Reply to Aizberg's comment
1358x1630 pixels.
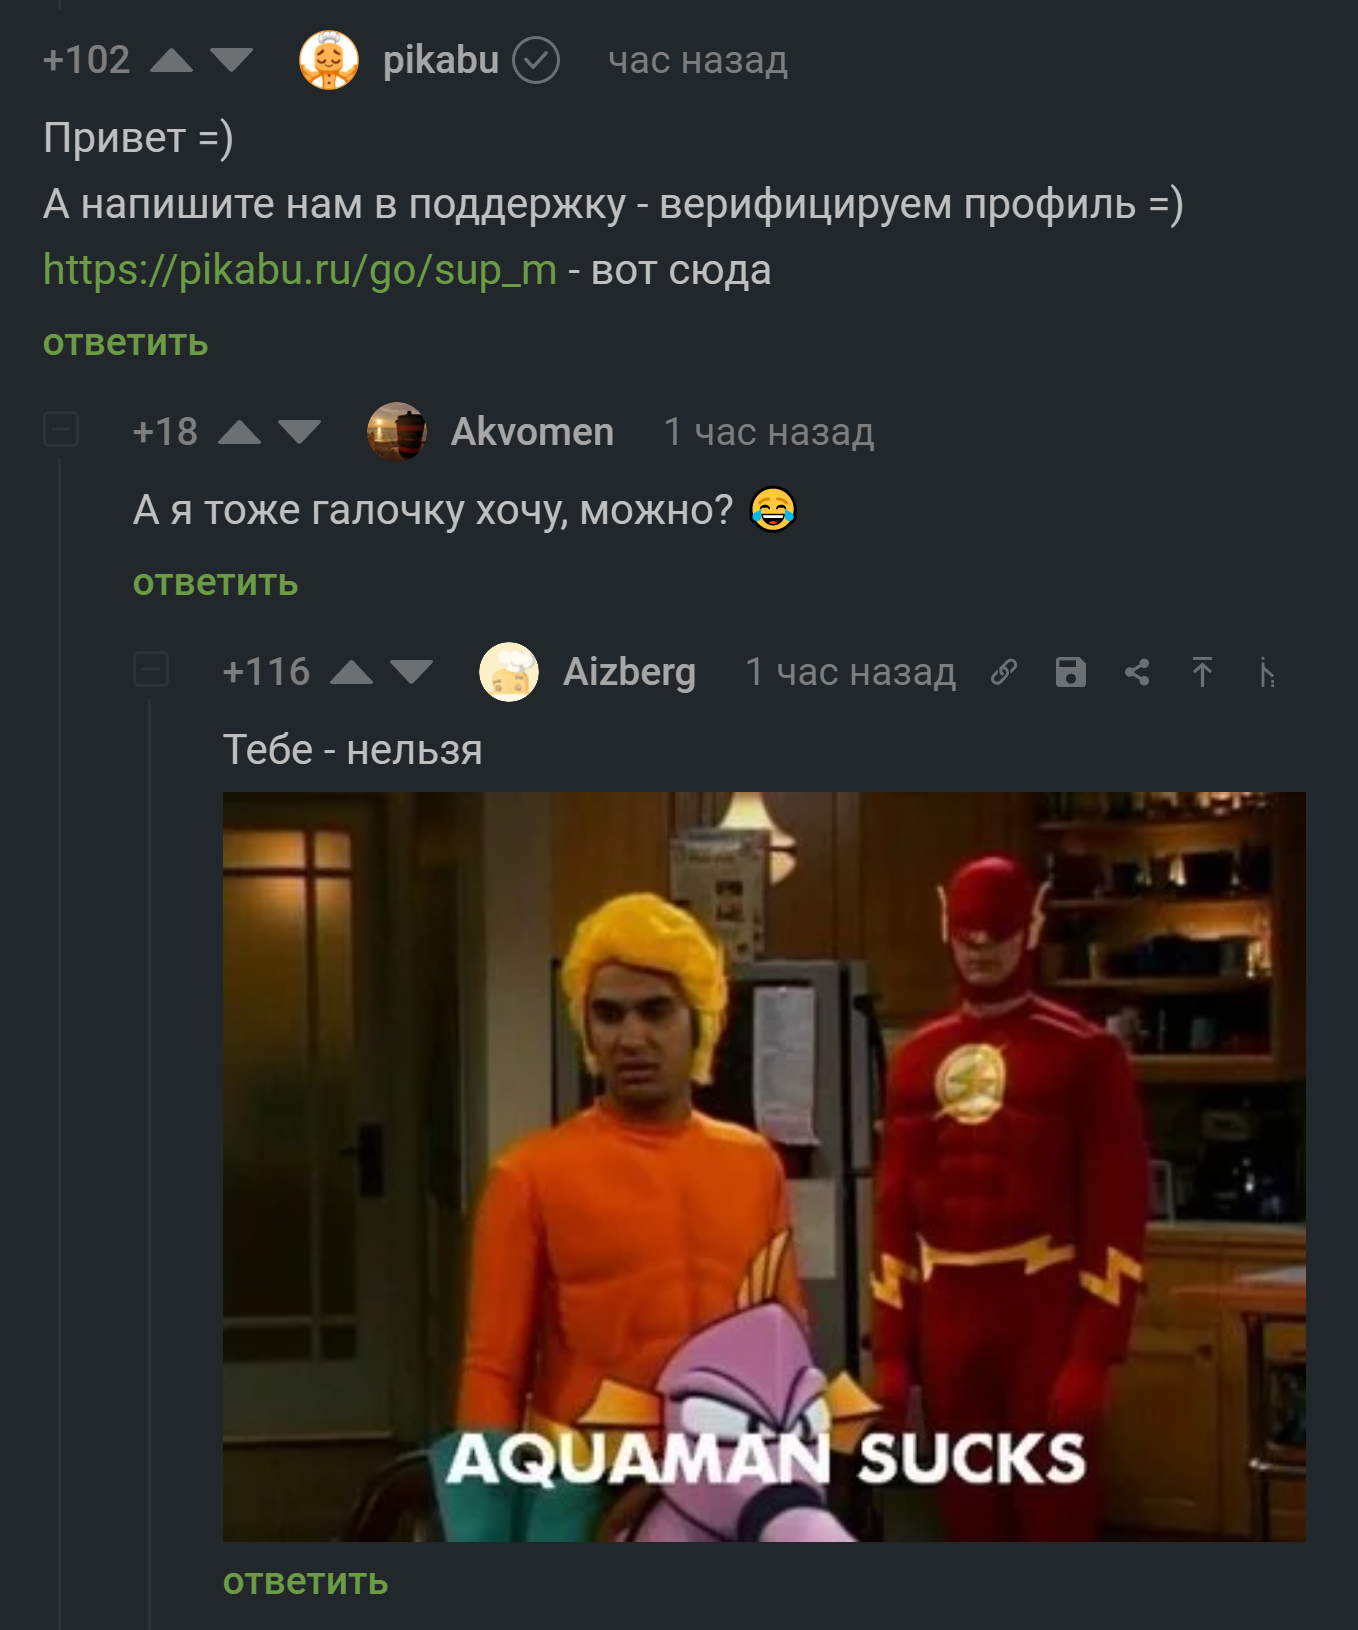[306, 1582]
